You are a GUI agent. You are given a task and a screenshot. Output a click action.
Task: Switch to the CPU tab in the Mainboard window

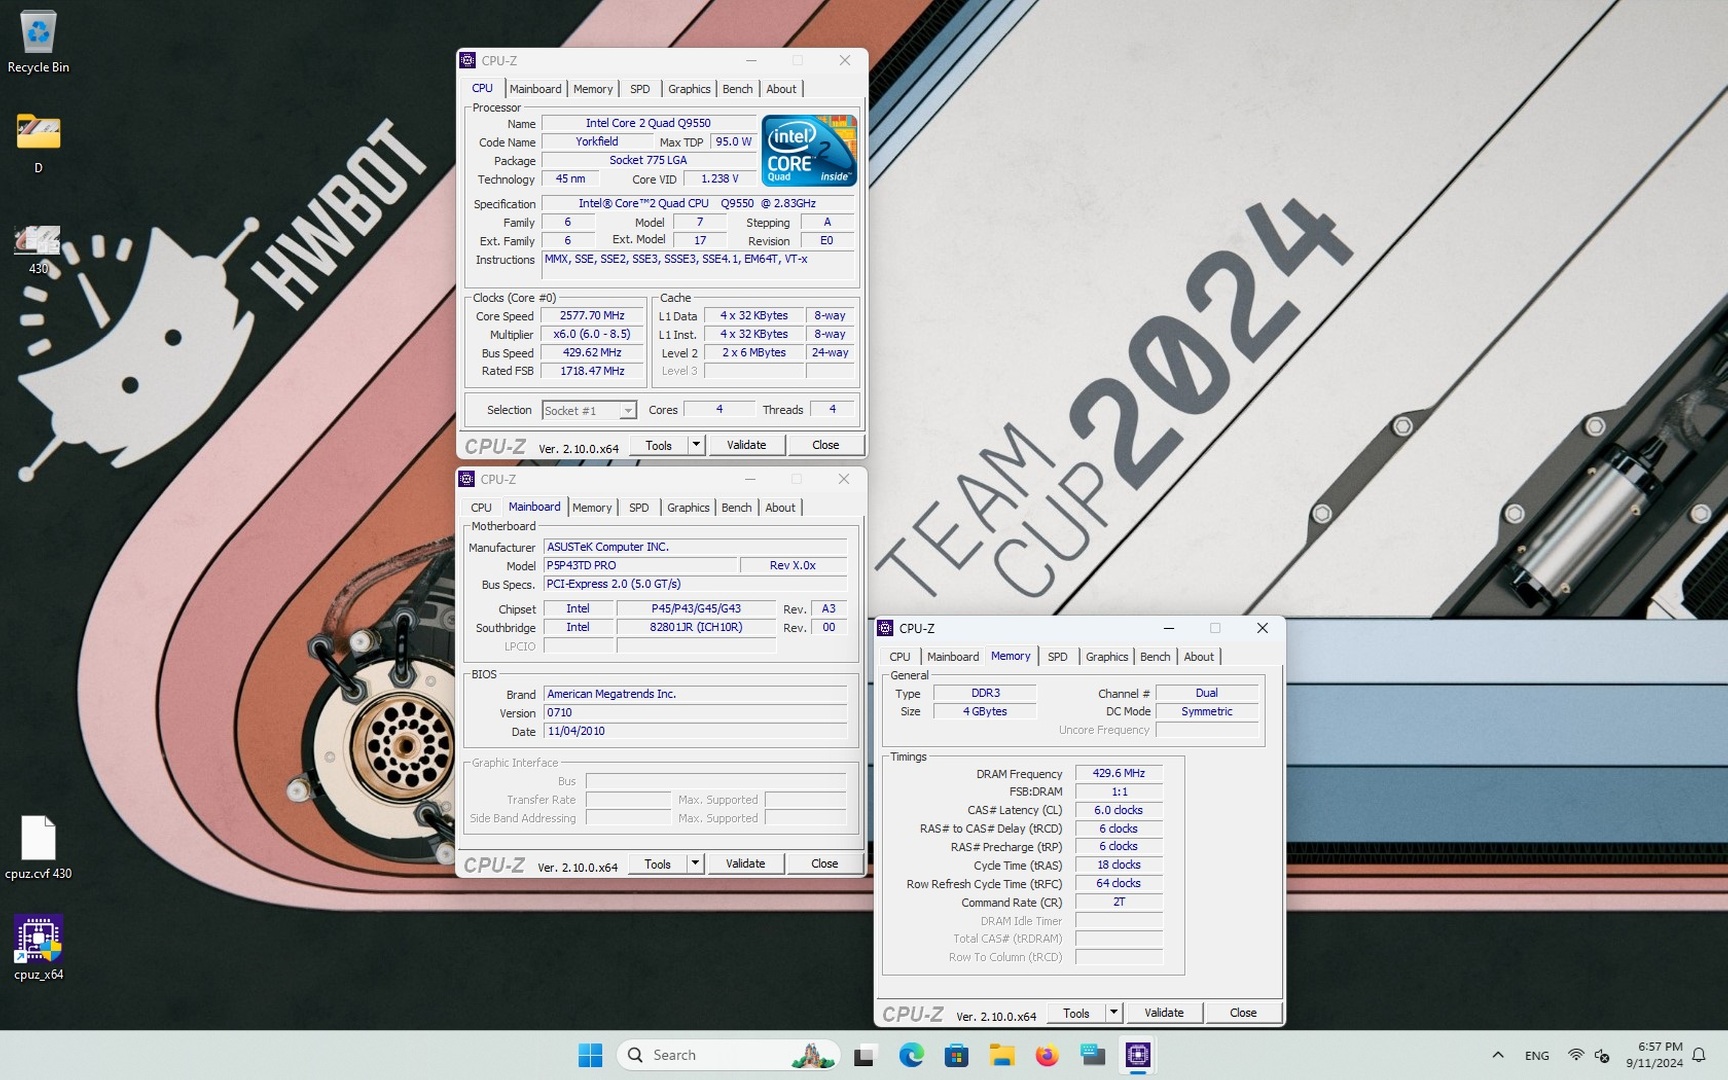click(x=481, y=508)
